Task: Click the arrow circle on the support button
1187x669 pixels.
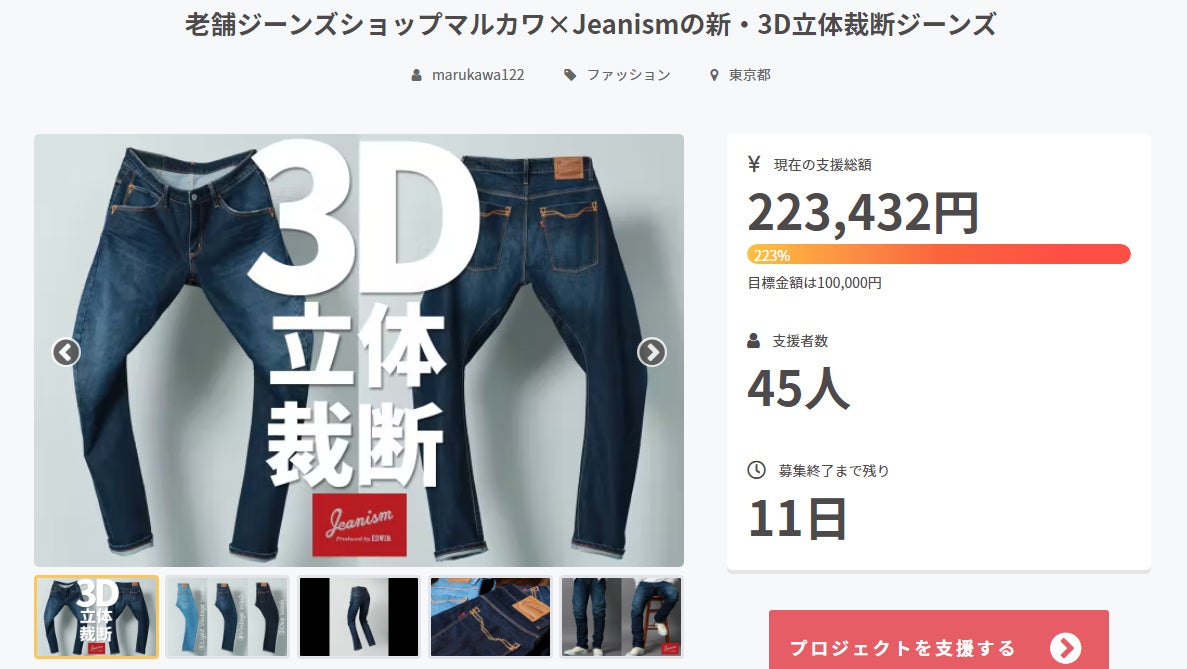Action: pyautogui.click(x=1066, y=648)
